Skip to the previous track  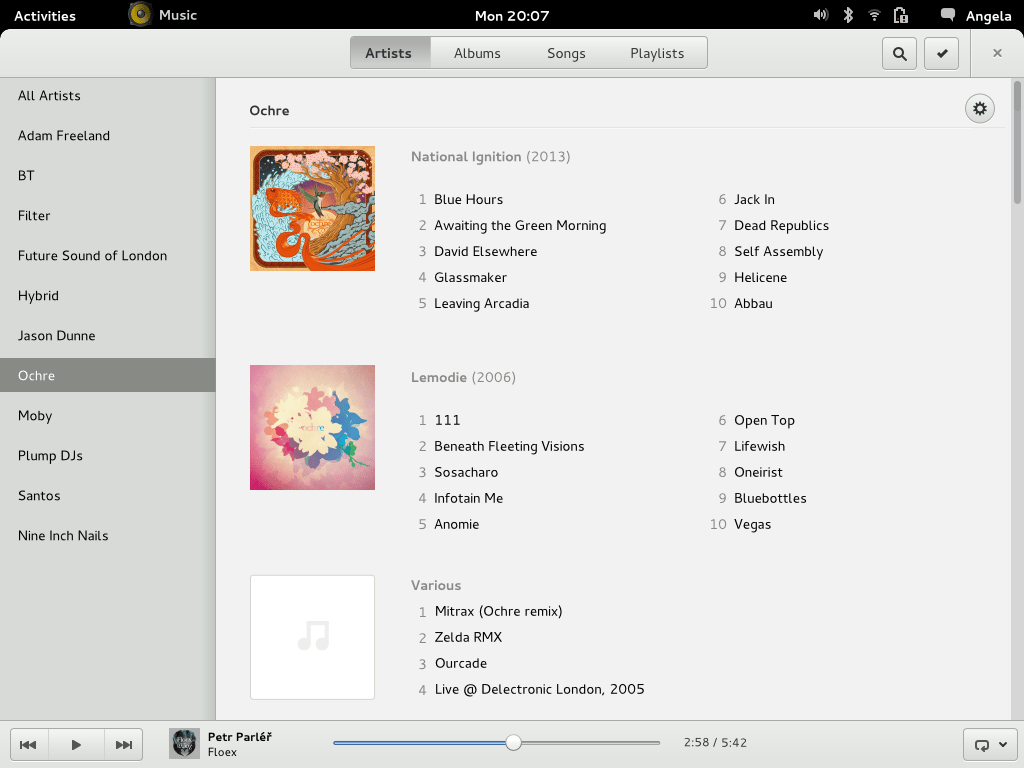click(x=28, y=744)
